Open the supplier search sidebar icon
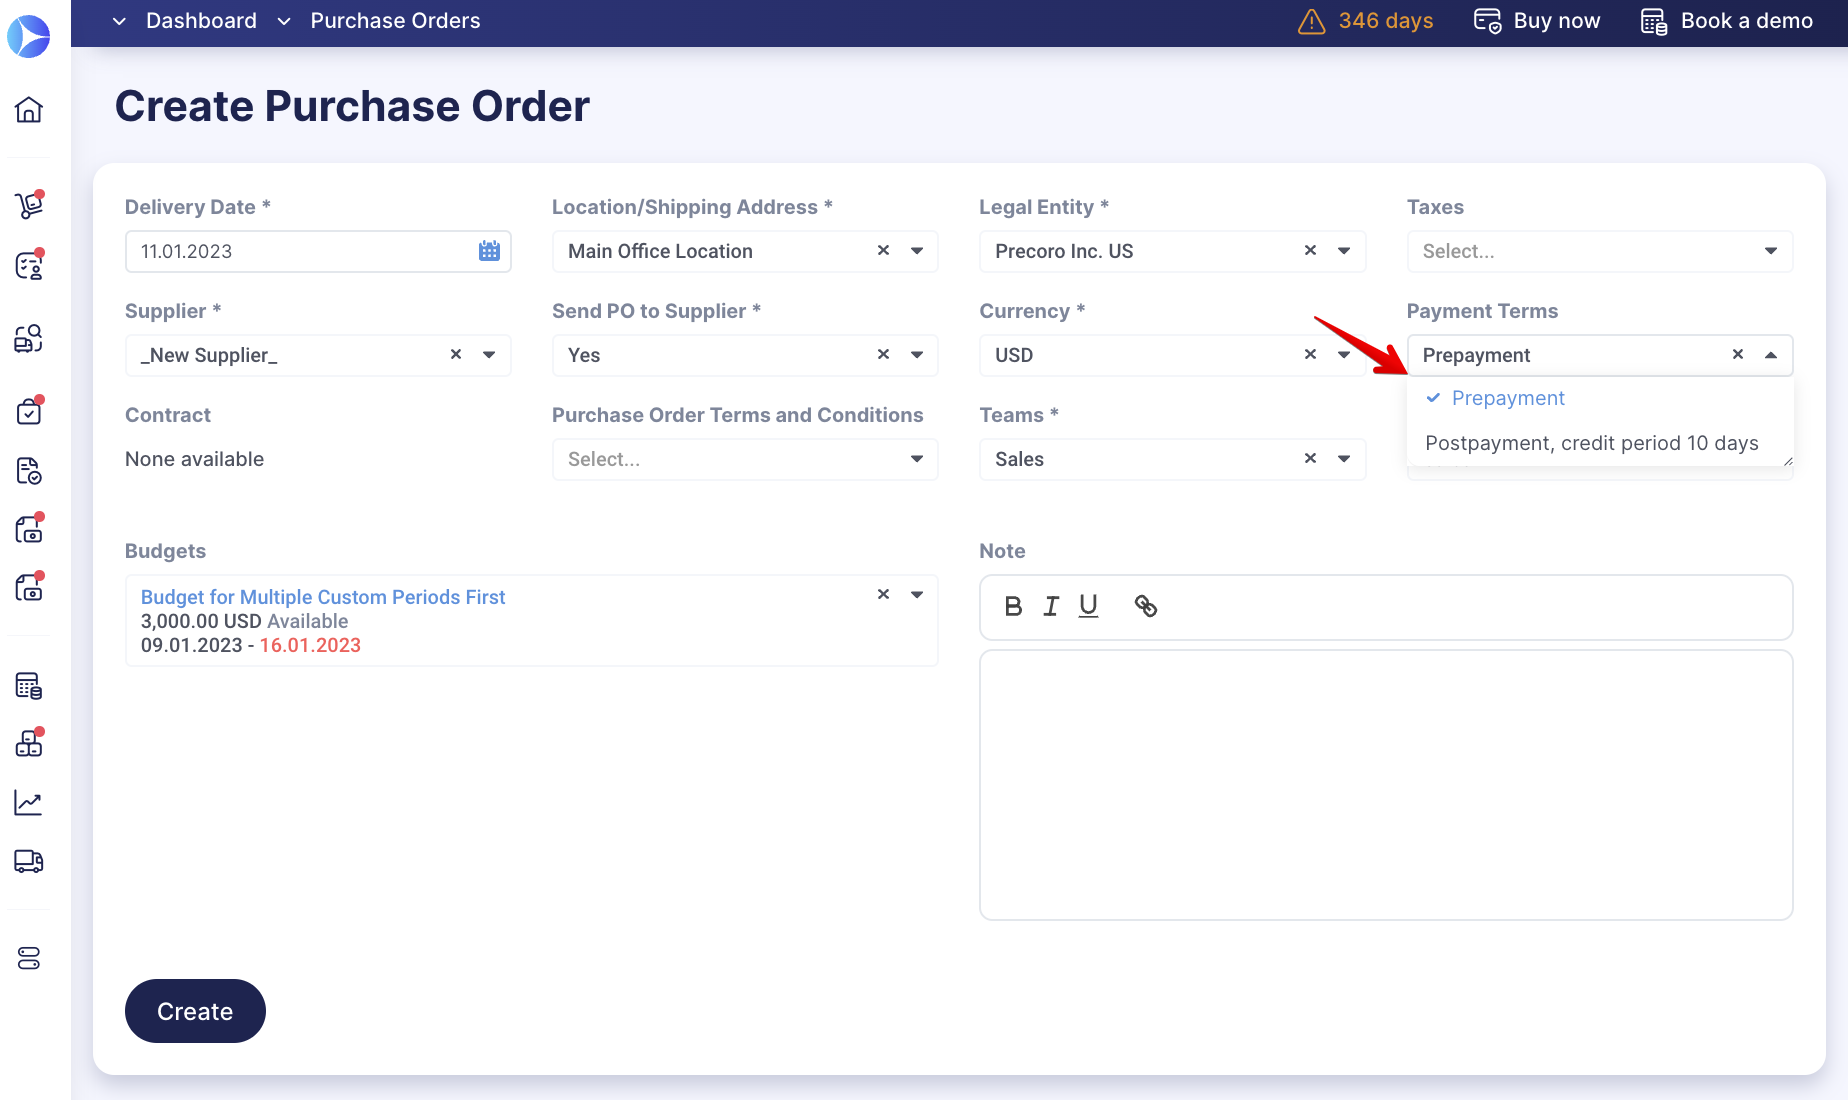1848x1100 pixels. [29, 338]
